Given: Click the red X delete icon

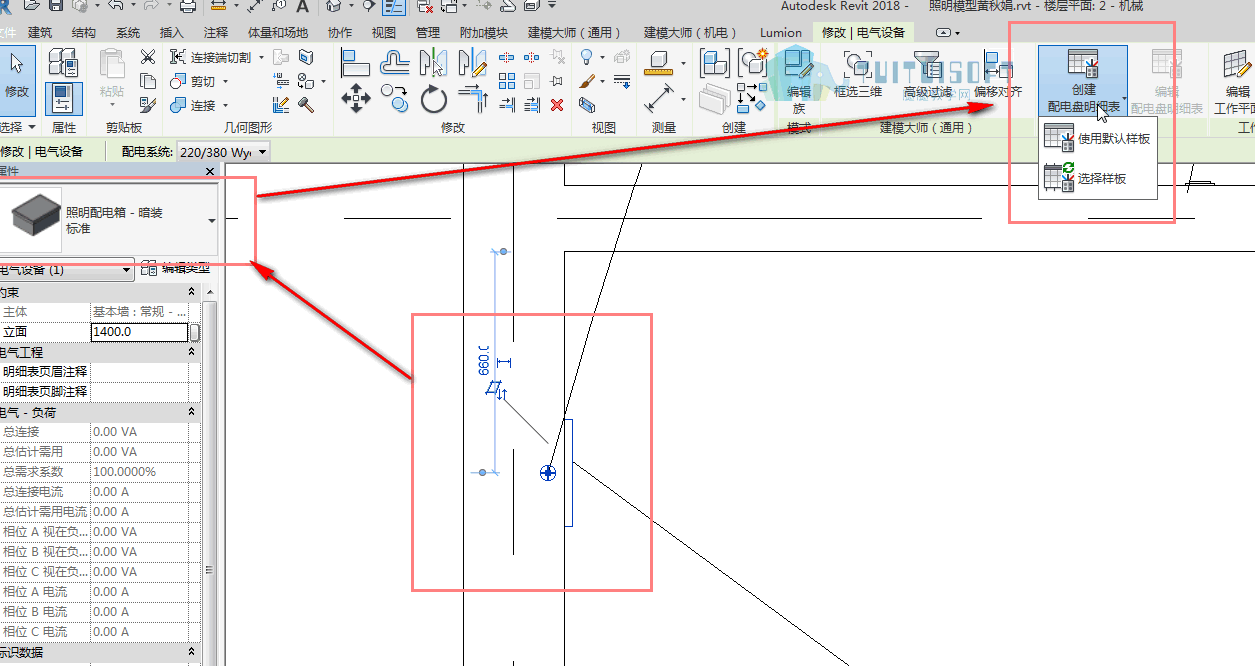Looking at the screenshot, I should click(x=557, y=104).
